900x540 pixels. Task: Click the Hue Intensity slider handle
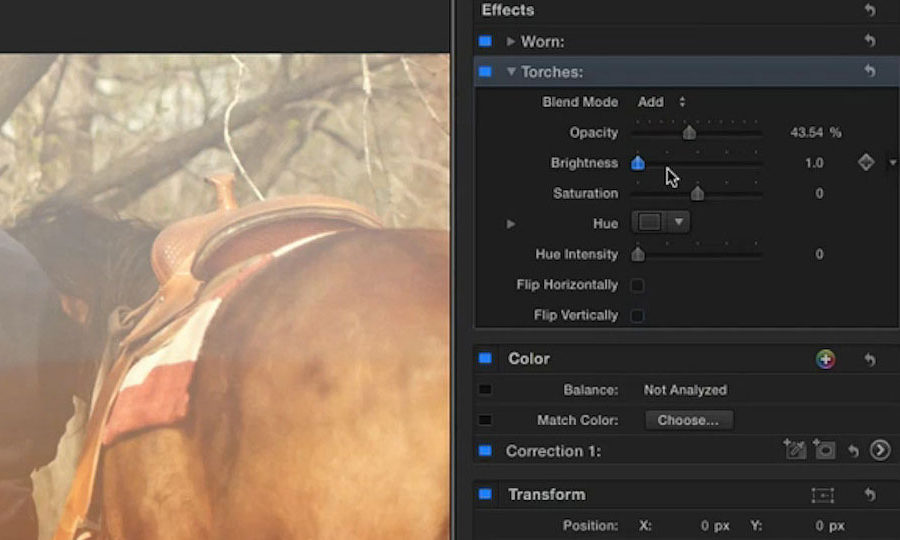tap(638, 254)
